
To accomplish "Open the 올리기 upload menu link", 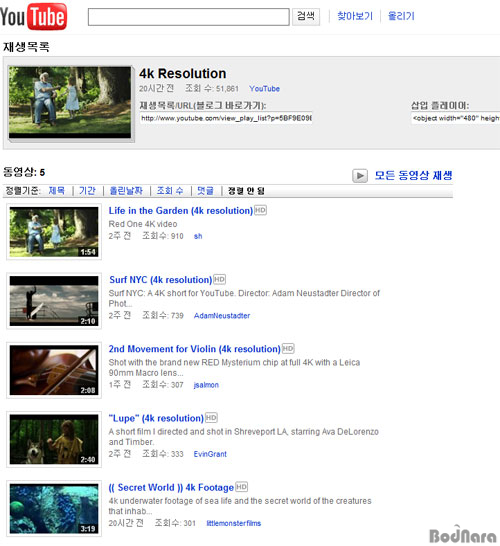I will [401, 16].
